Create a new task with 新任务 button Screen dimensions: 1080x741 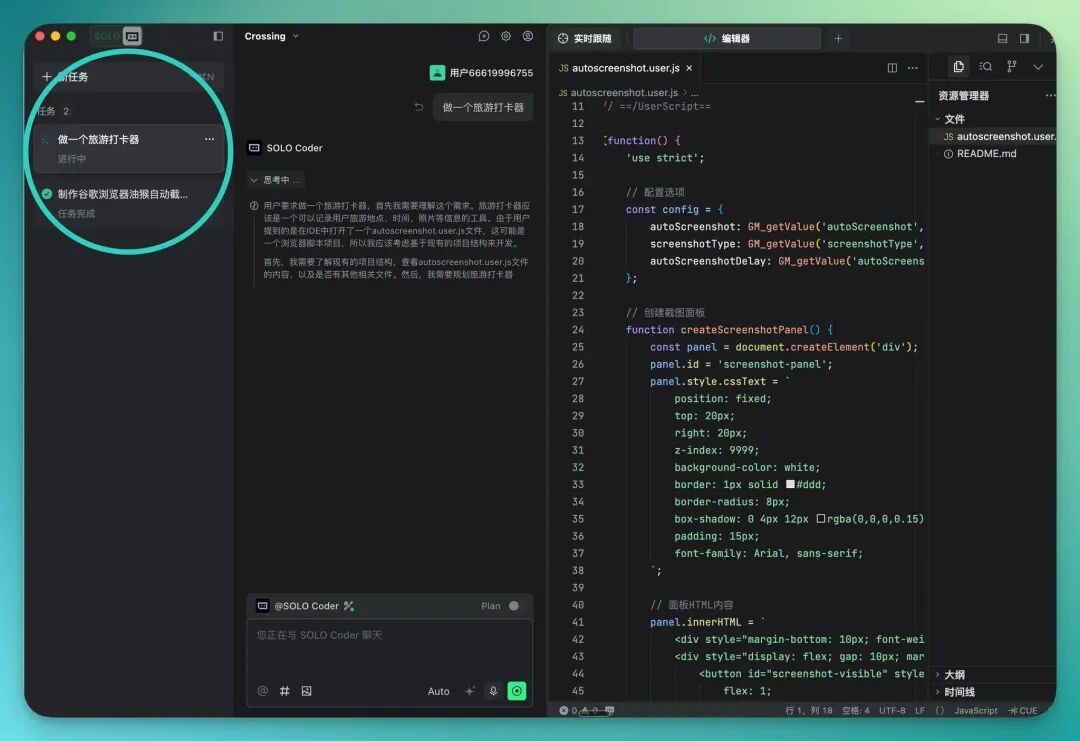128,76
